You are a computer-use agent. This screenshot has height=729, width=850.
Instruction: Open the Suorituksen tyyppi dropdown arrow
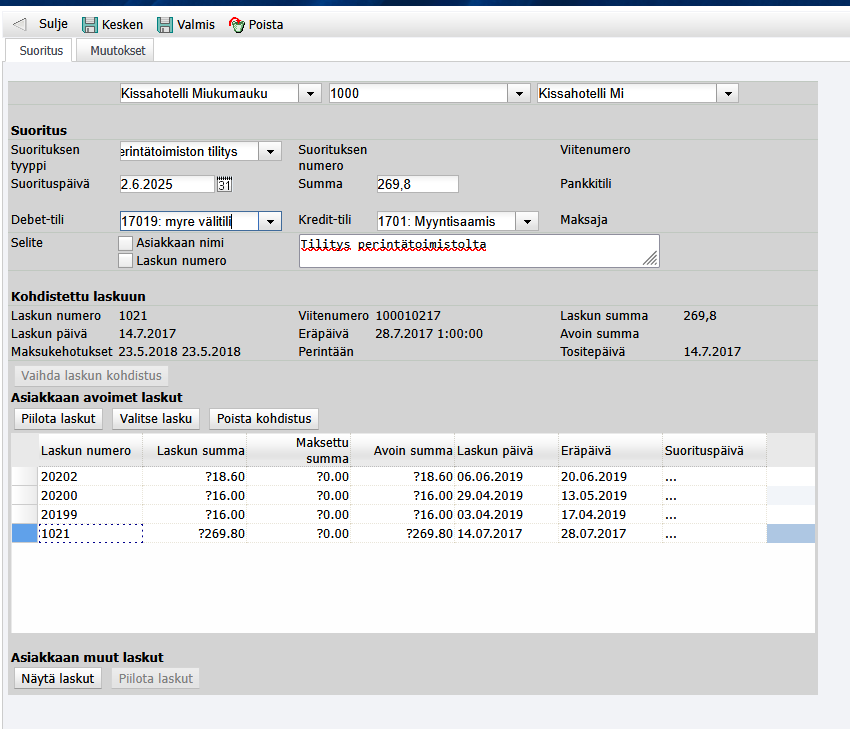click(270, 152)
